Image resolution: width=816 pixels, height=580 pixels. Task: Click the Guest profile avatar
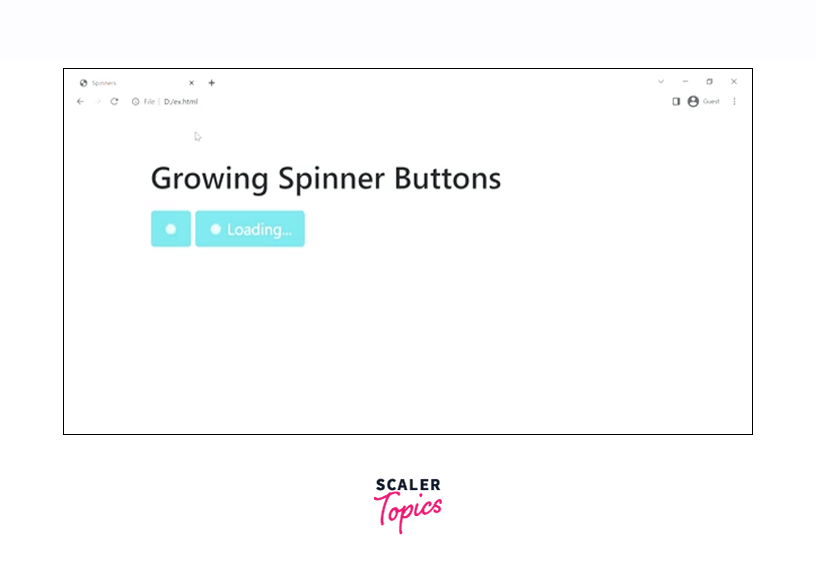(693, 101)
